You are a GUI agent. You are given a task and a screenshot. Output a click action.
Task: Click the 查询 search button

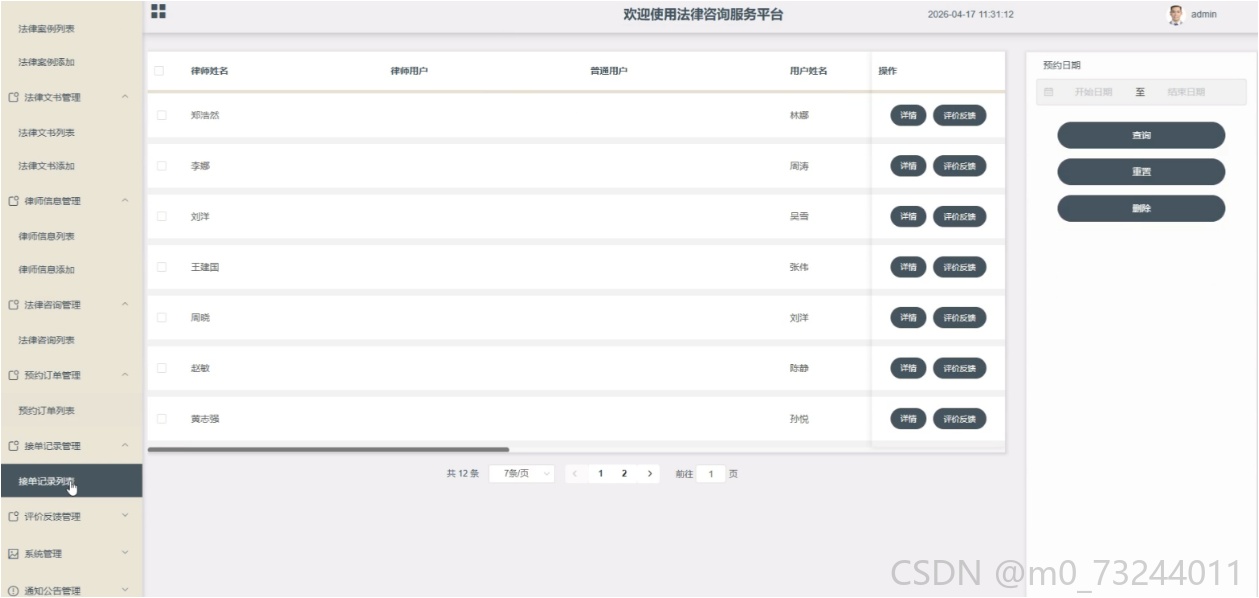(1141, 135)
